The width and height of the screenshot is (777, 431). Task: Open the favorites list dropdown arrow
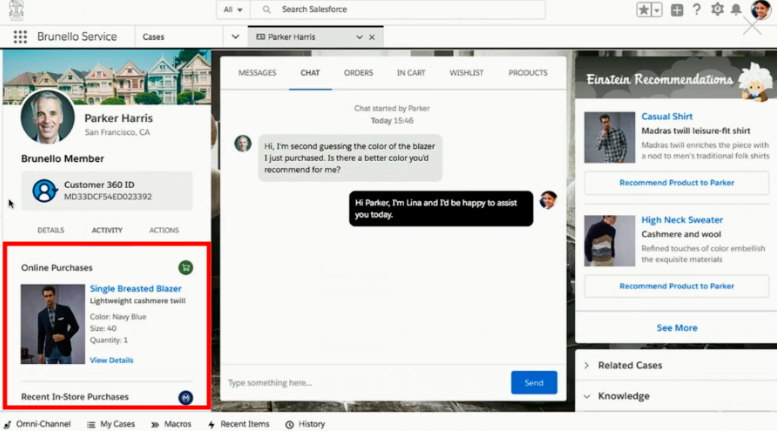(657, 9)
